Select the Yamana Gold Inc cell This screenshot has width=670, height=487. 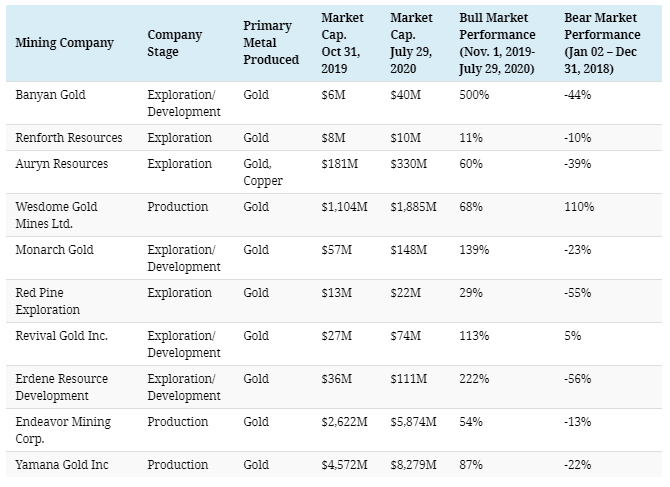point(62,465)
